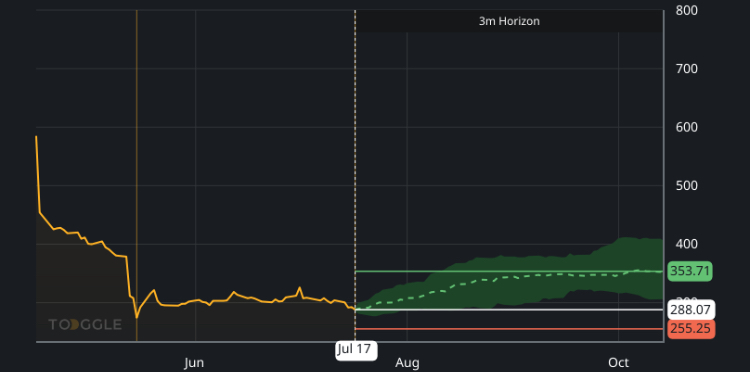
Task: Click the Oct axis label
Action: tap(618, 363)
